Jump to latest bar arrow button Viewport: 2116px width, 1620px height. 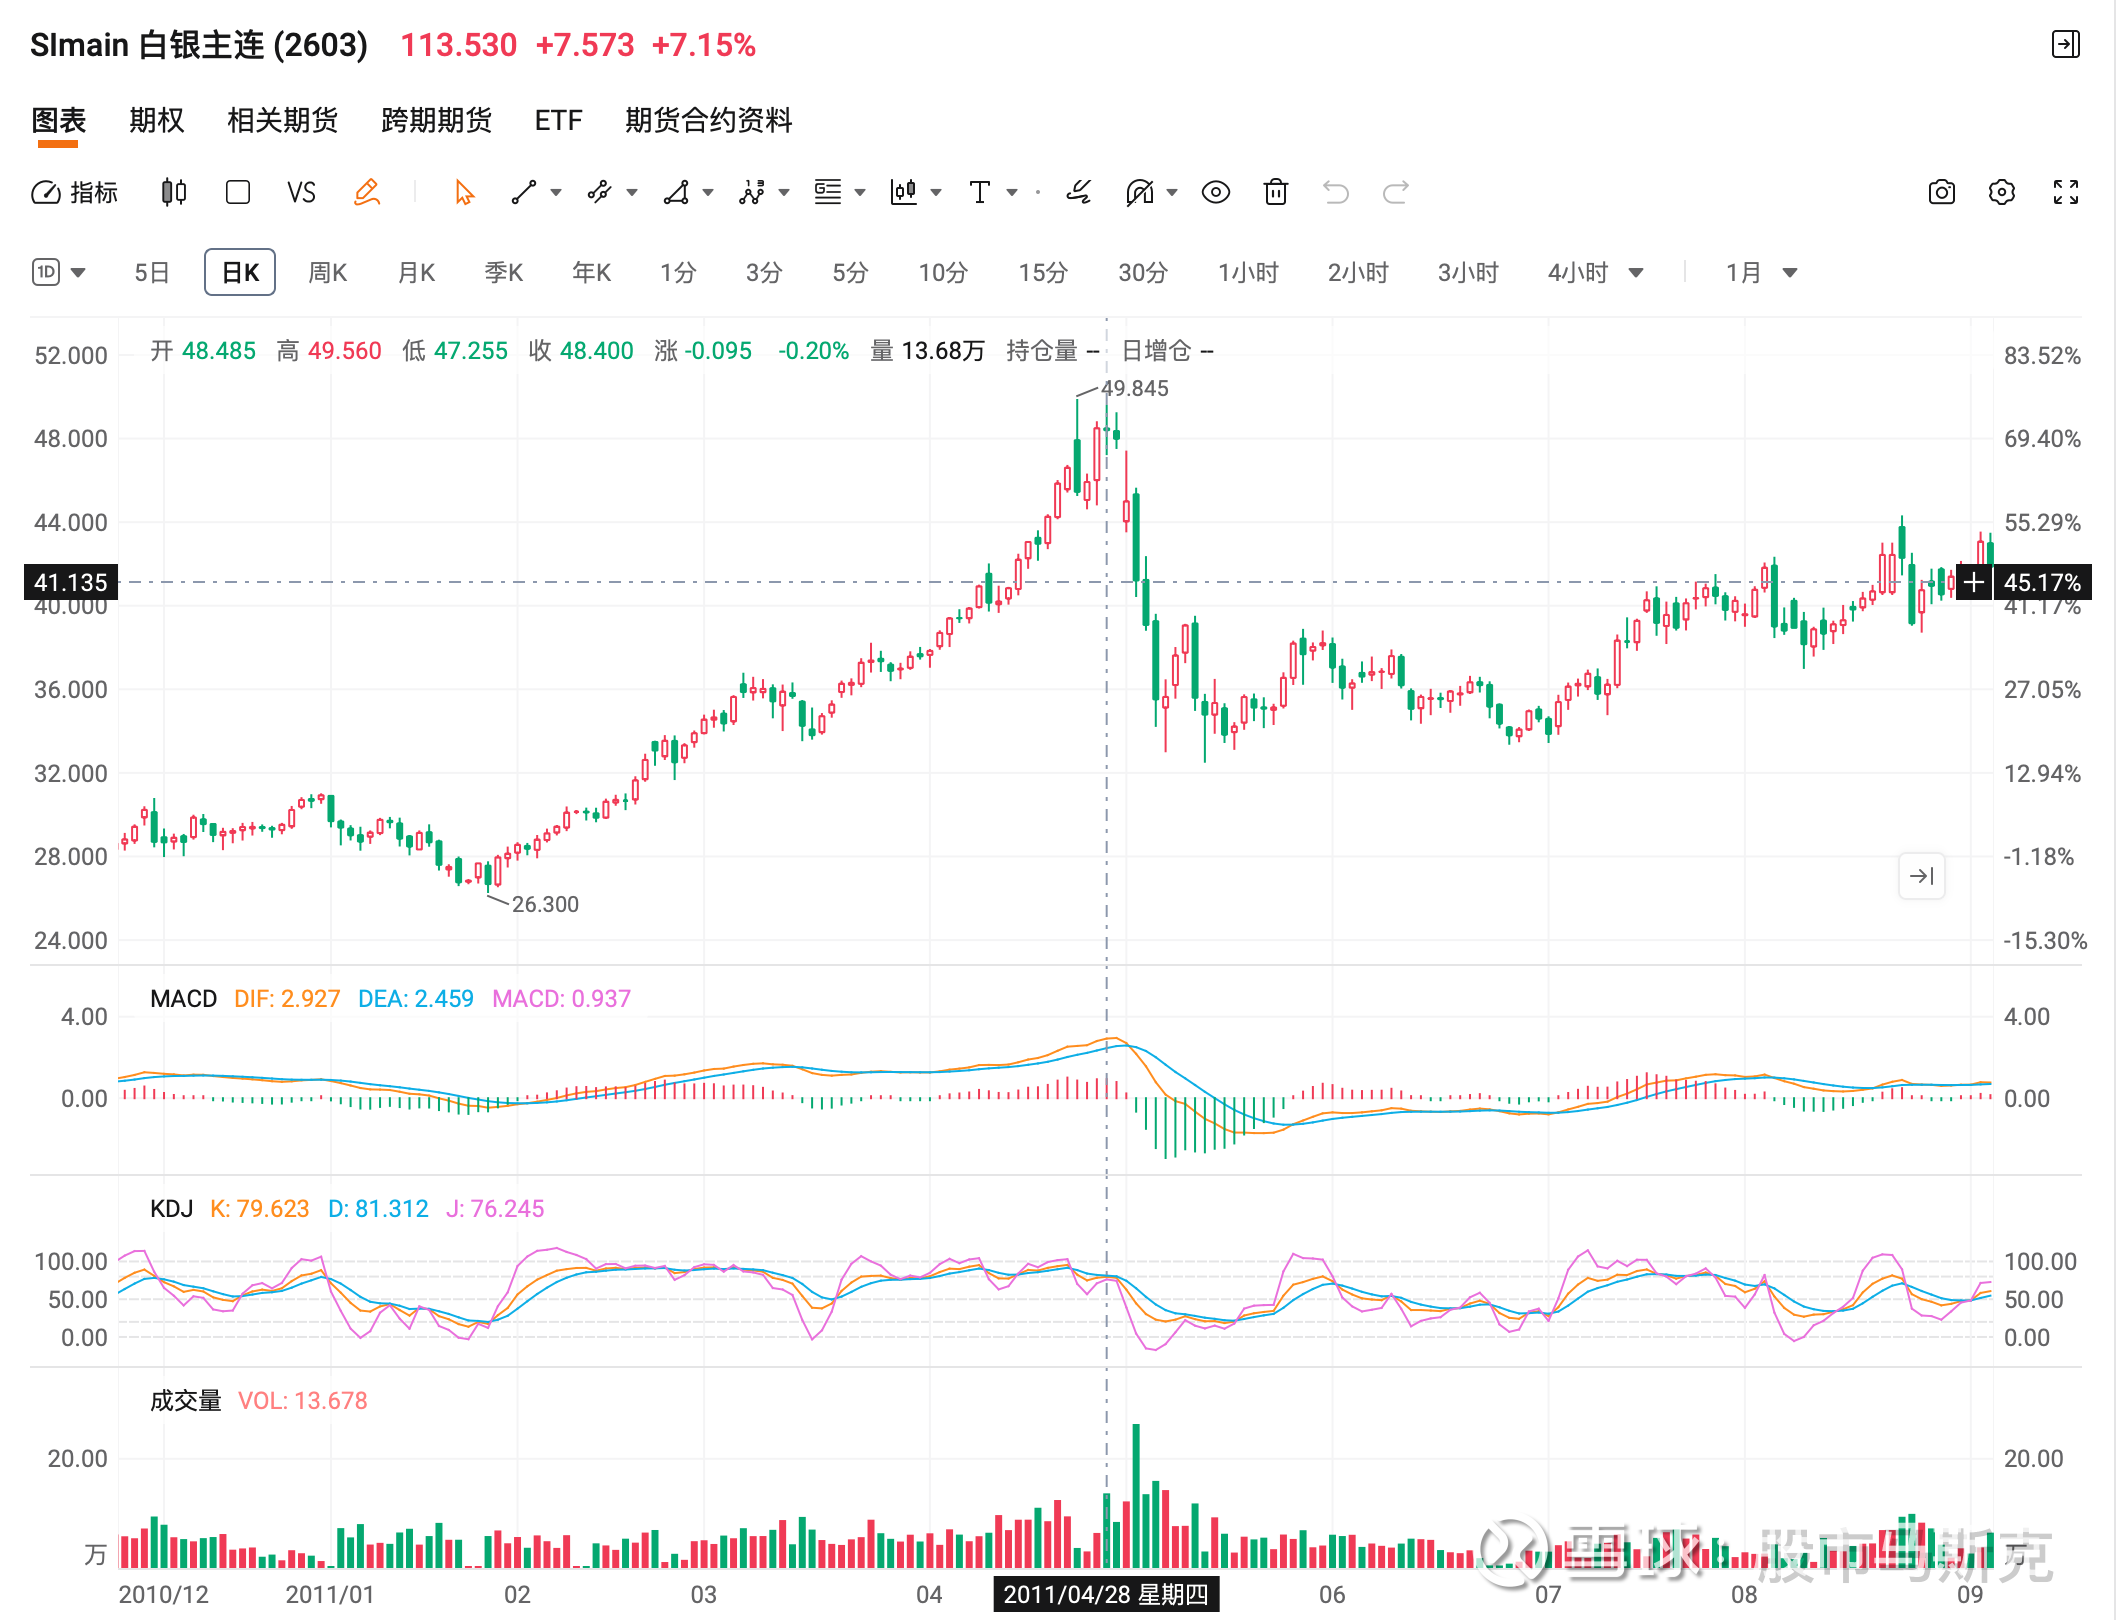click(1921, 876)
